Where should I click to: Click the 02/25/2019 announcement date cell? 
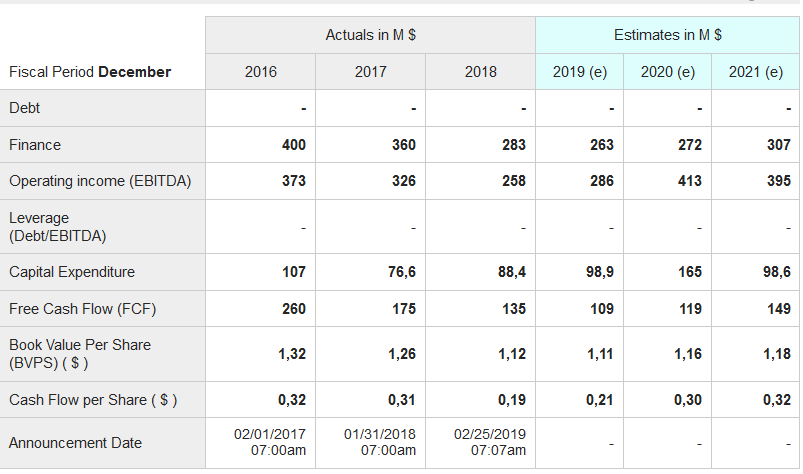tap(490, 442)
